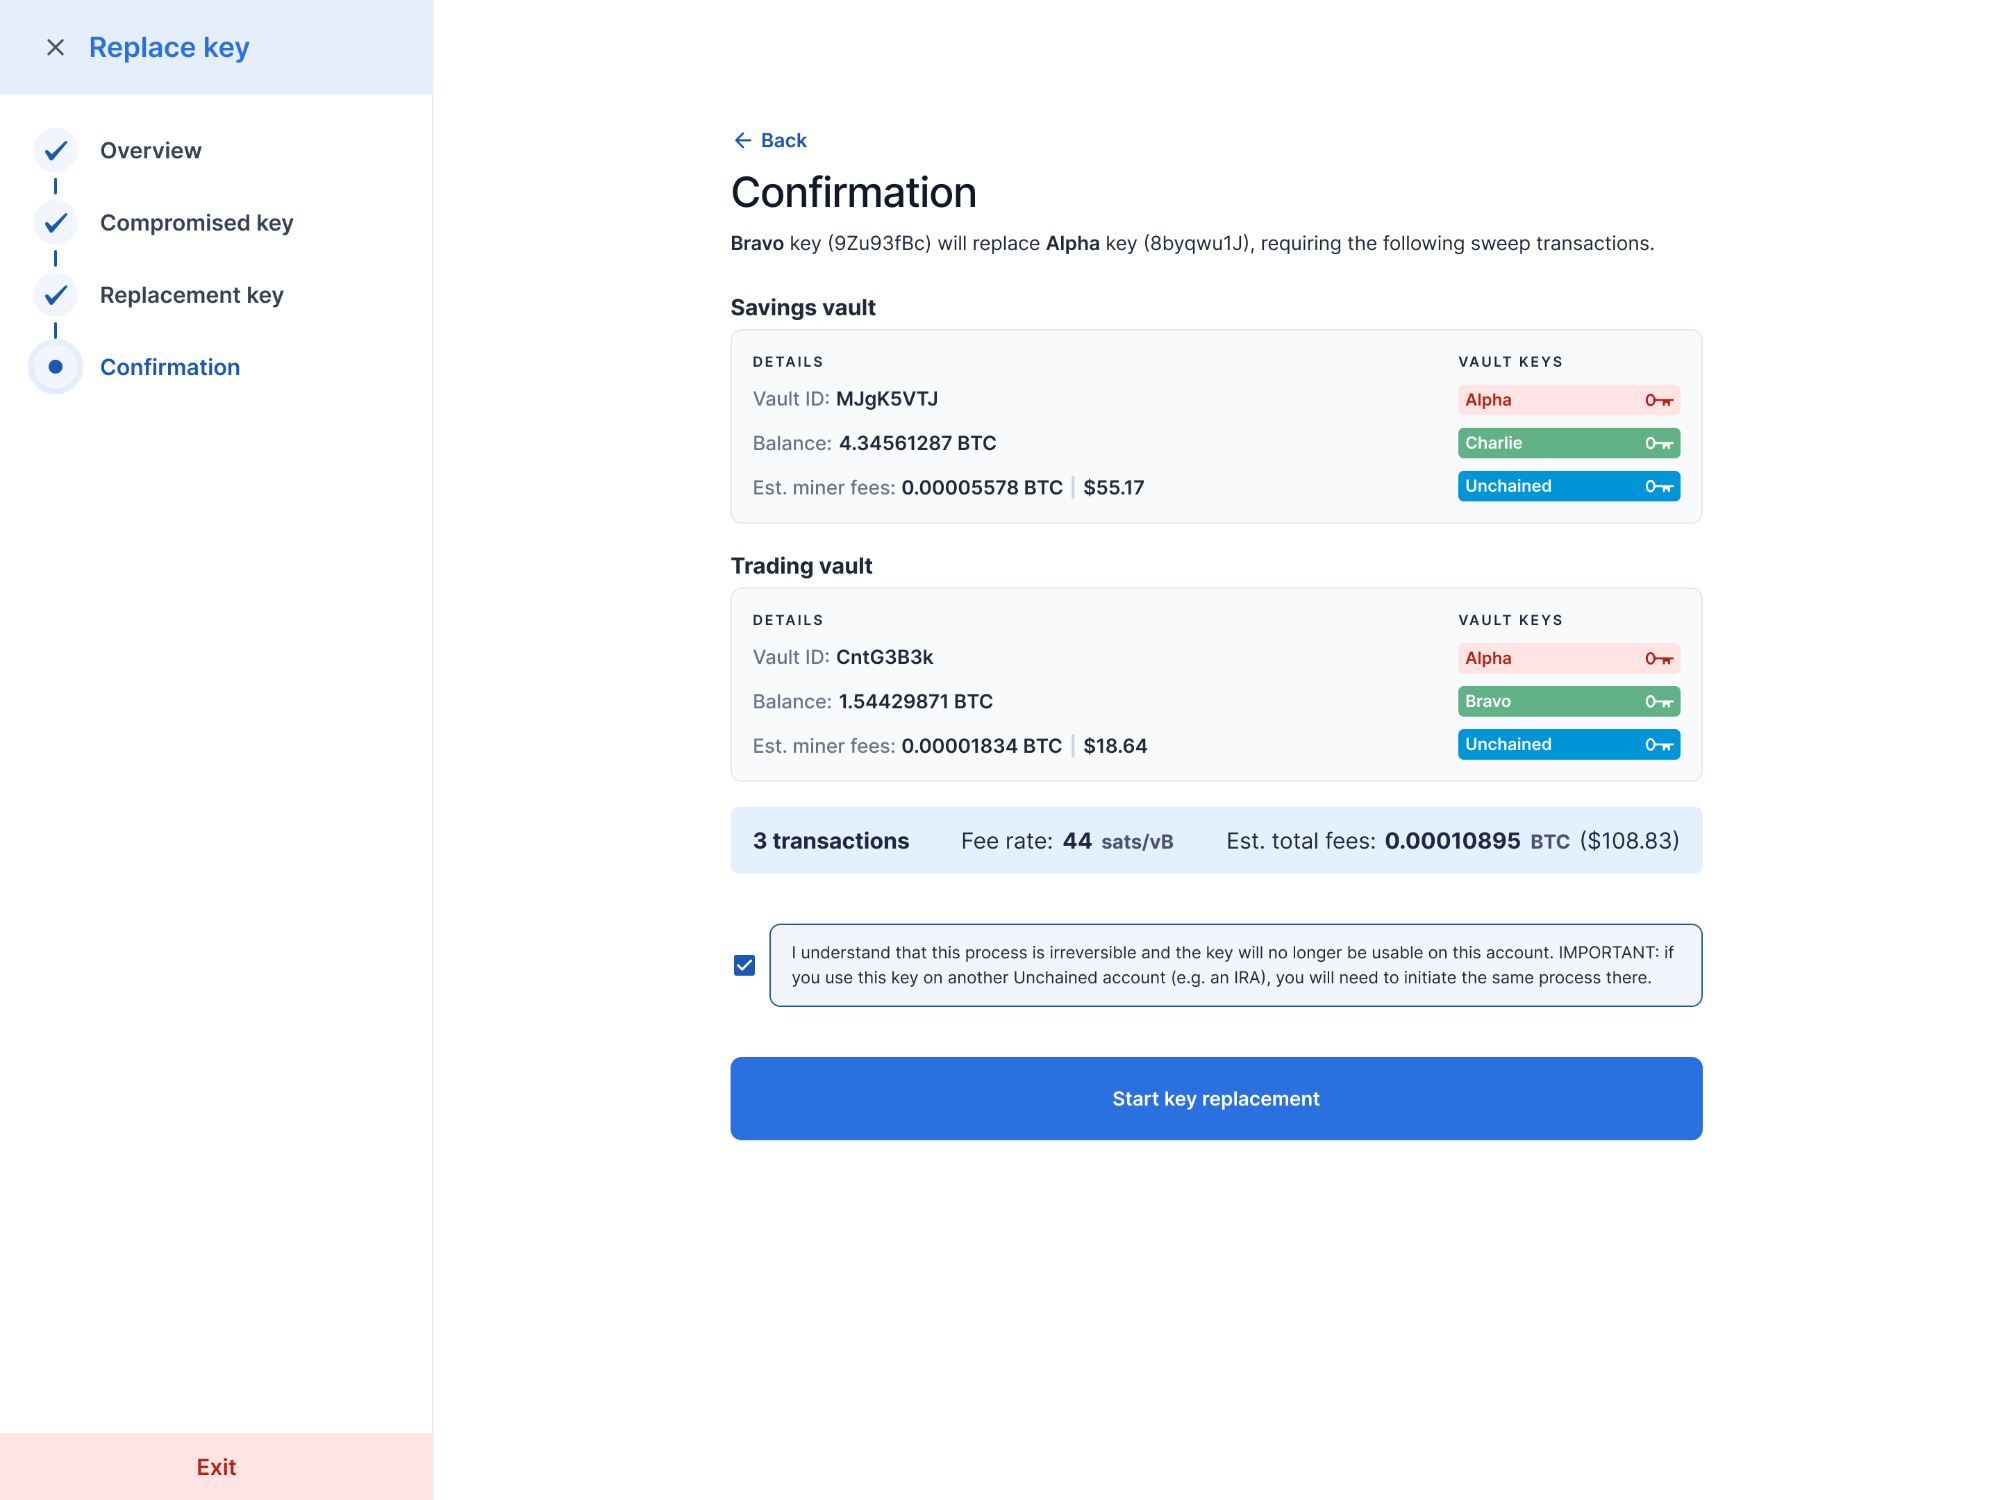Click the Compromised key step checkmark icon
This screenshot has width=2000, height=1500.
click(56, 222)
